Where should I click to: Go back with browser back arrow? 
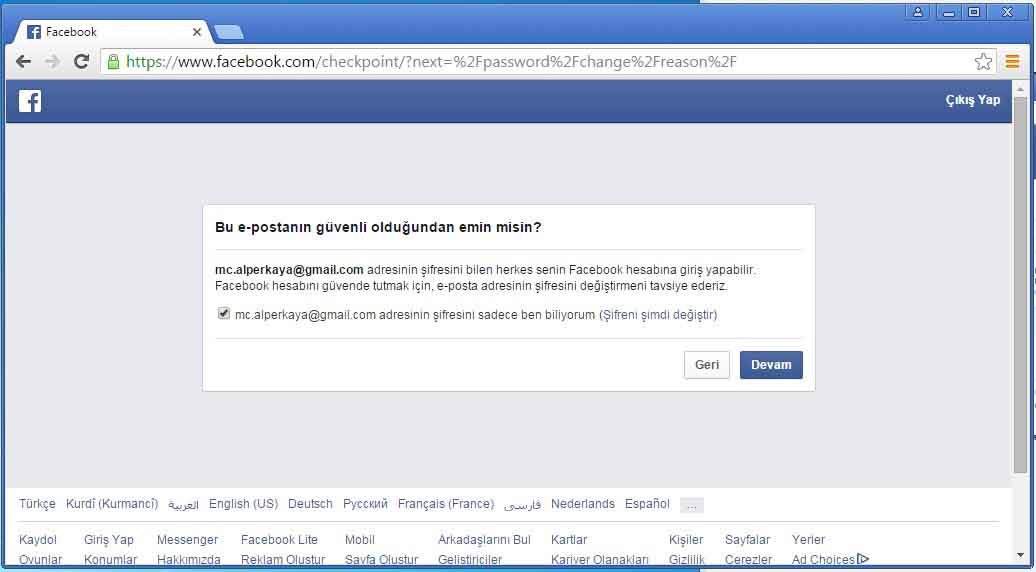point(23,62)
